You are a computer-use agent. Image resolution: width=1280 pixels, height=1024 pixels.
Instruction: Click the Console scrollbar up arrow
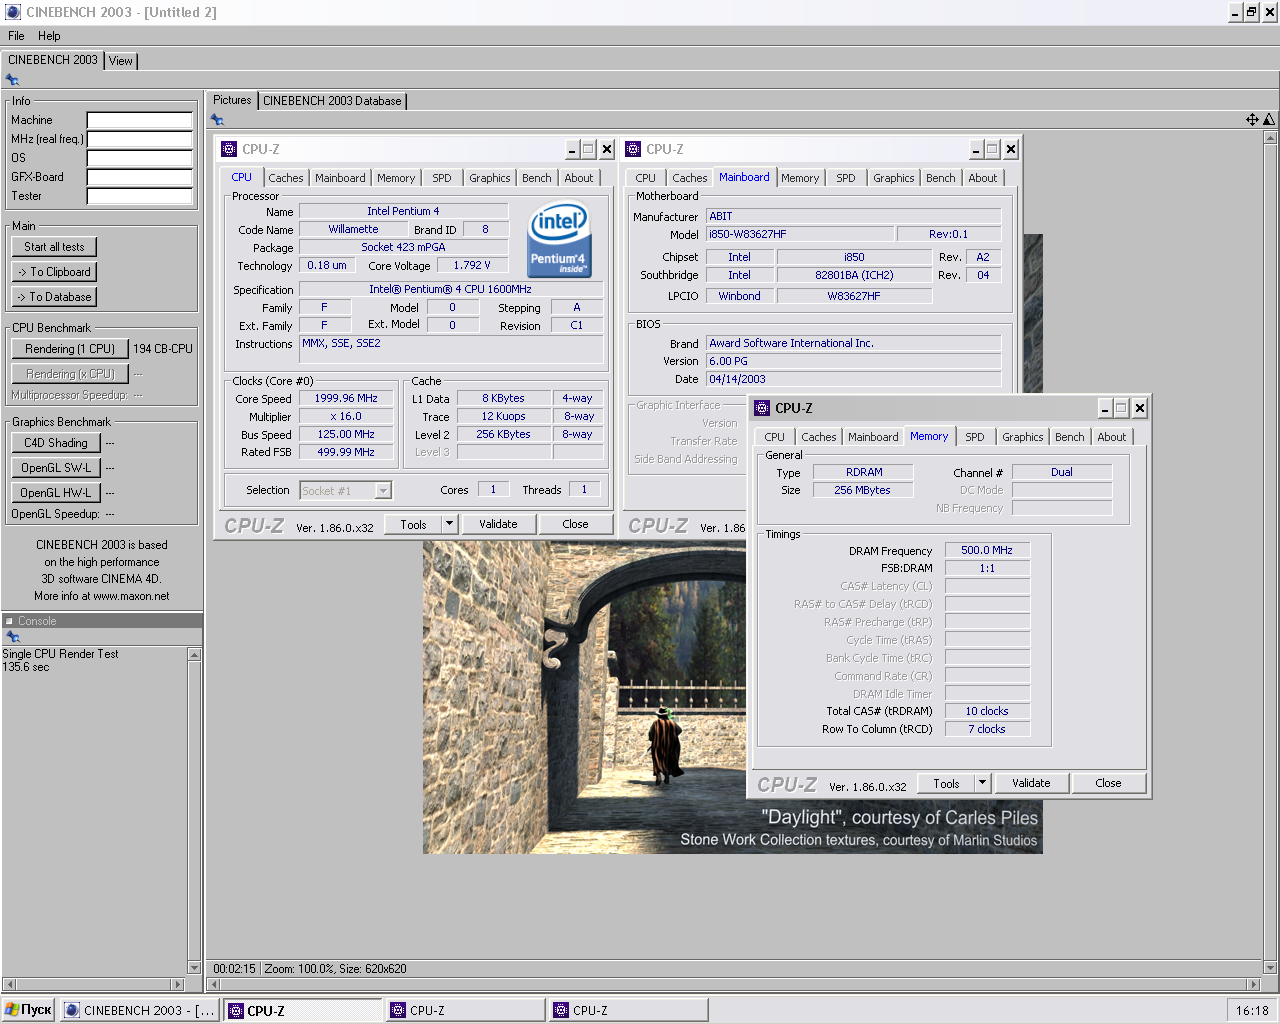click(x=194, y=655)
